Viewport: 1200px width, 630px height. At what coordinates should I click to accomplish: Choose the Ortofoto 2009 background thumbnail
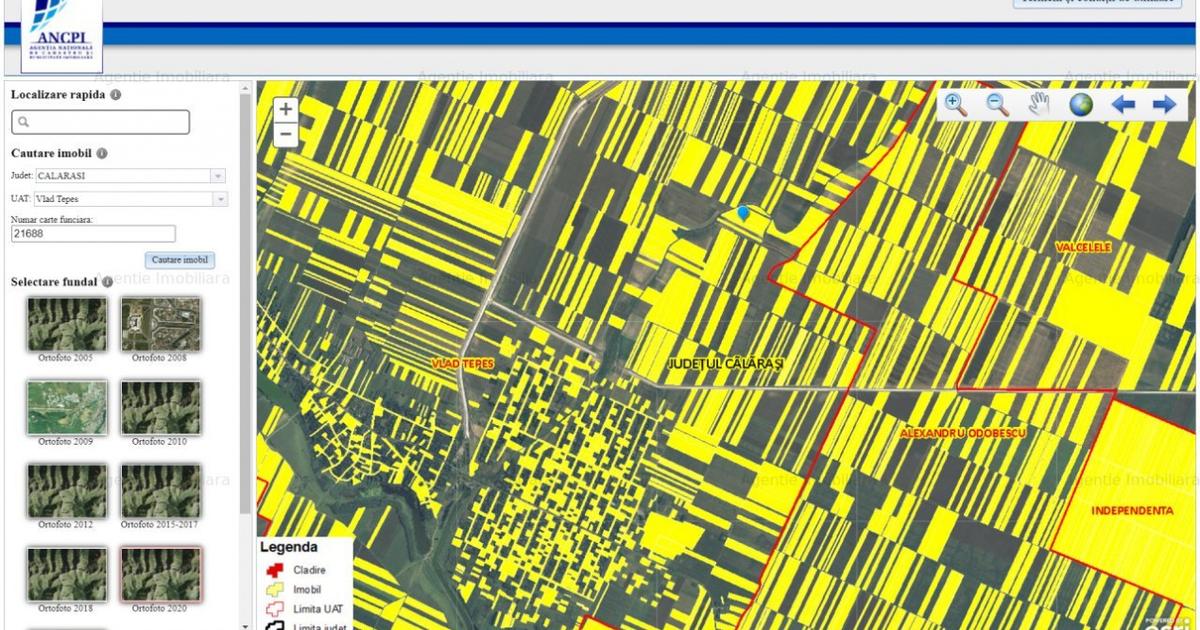point(66,407)
